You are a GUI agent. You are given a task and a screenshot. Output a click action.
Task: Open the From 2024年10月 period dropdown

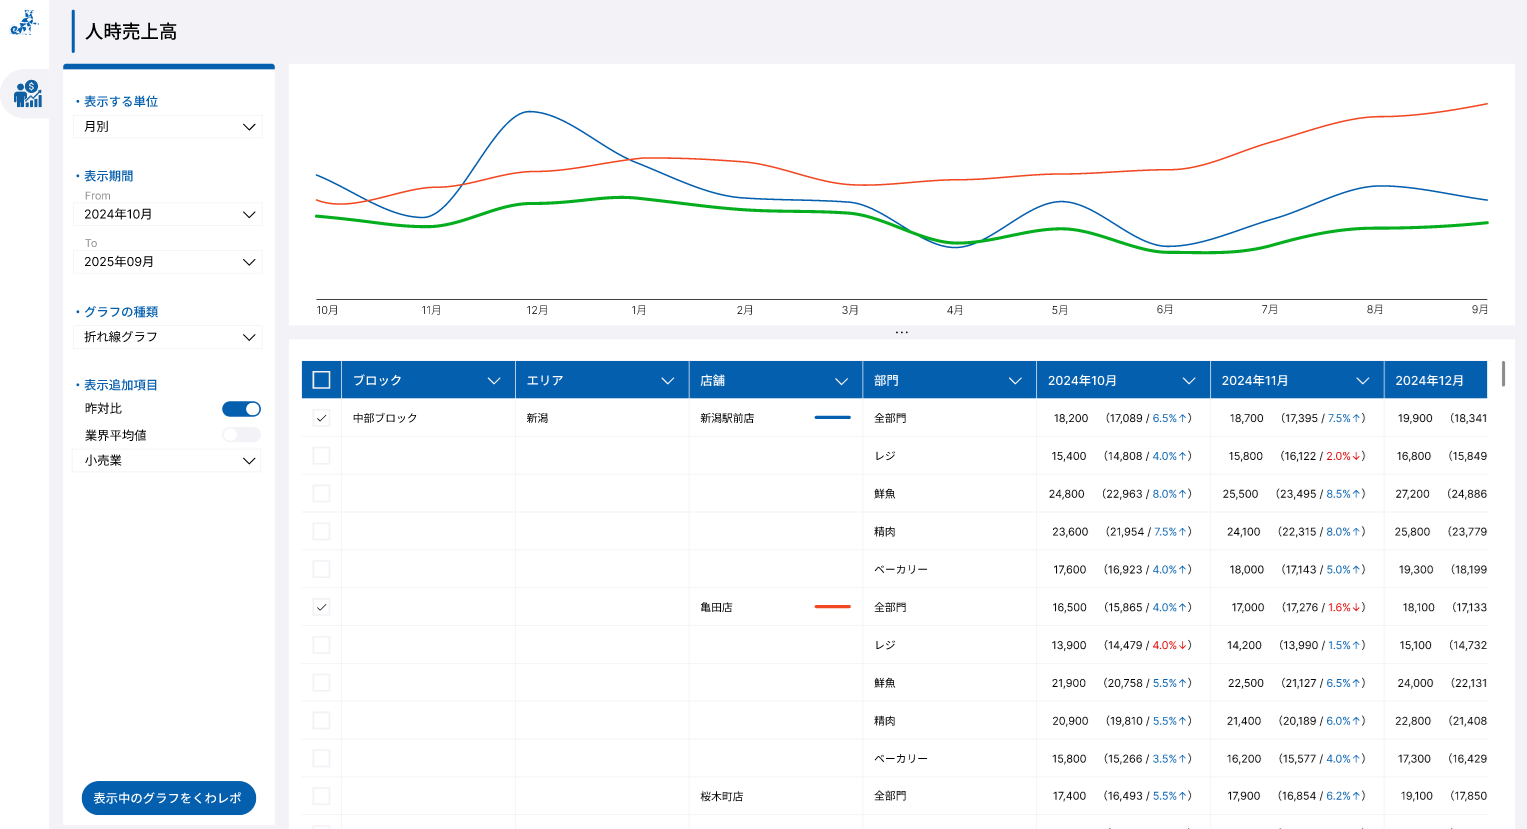click(x=167, y=215)
